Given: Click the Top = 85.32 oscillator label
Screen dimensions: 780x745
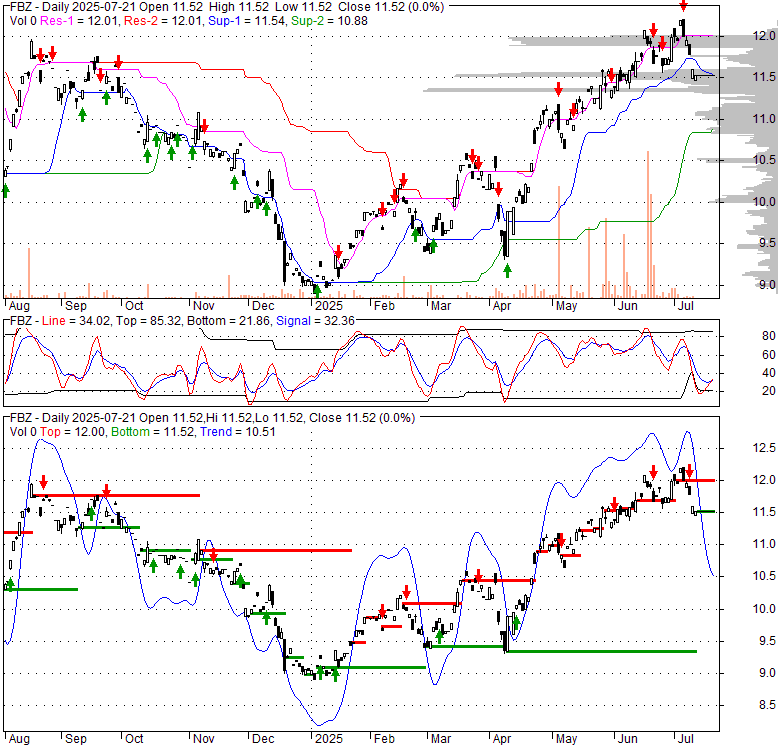Looking at the screenshot, I should (x=148, y=321).
